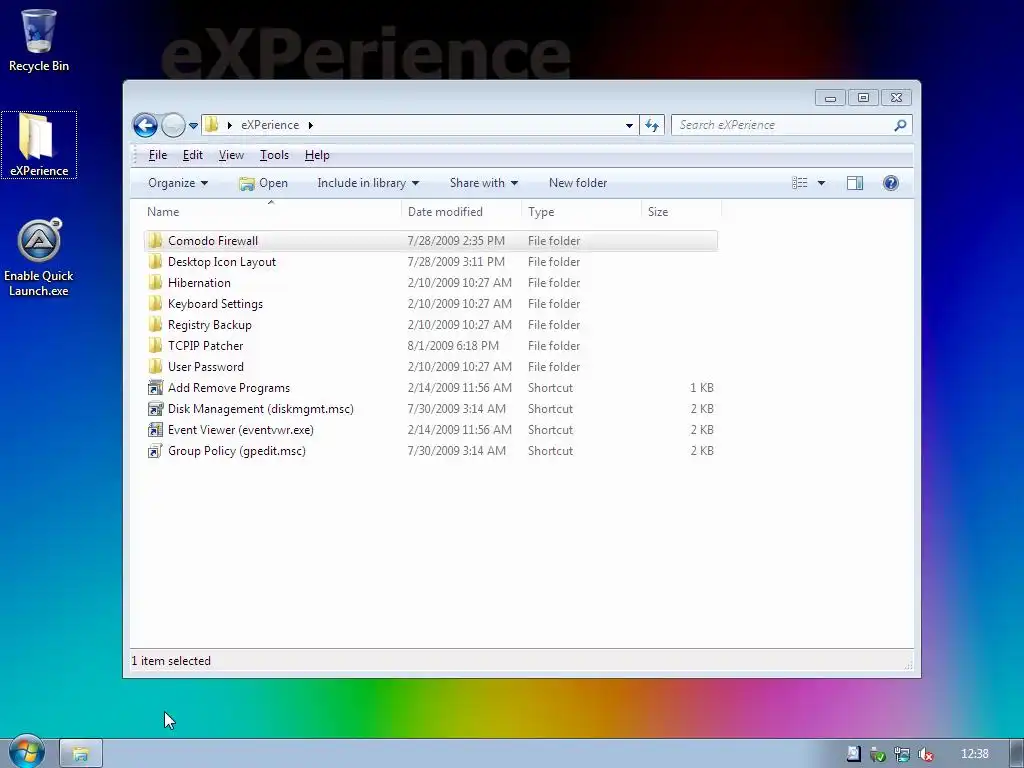The image size is (1024, 768).
Task: Click the Hibernation folder name
Action: 199,283
